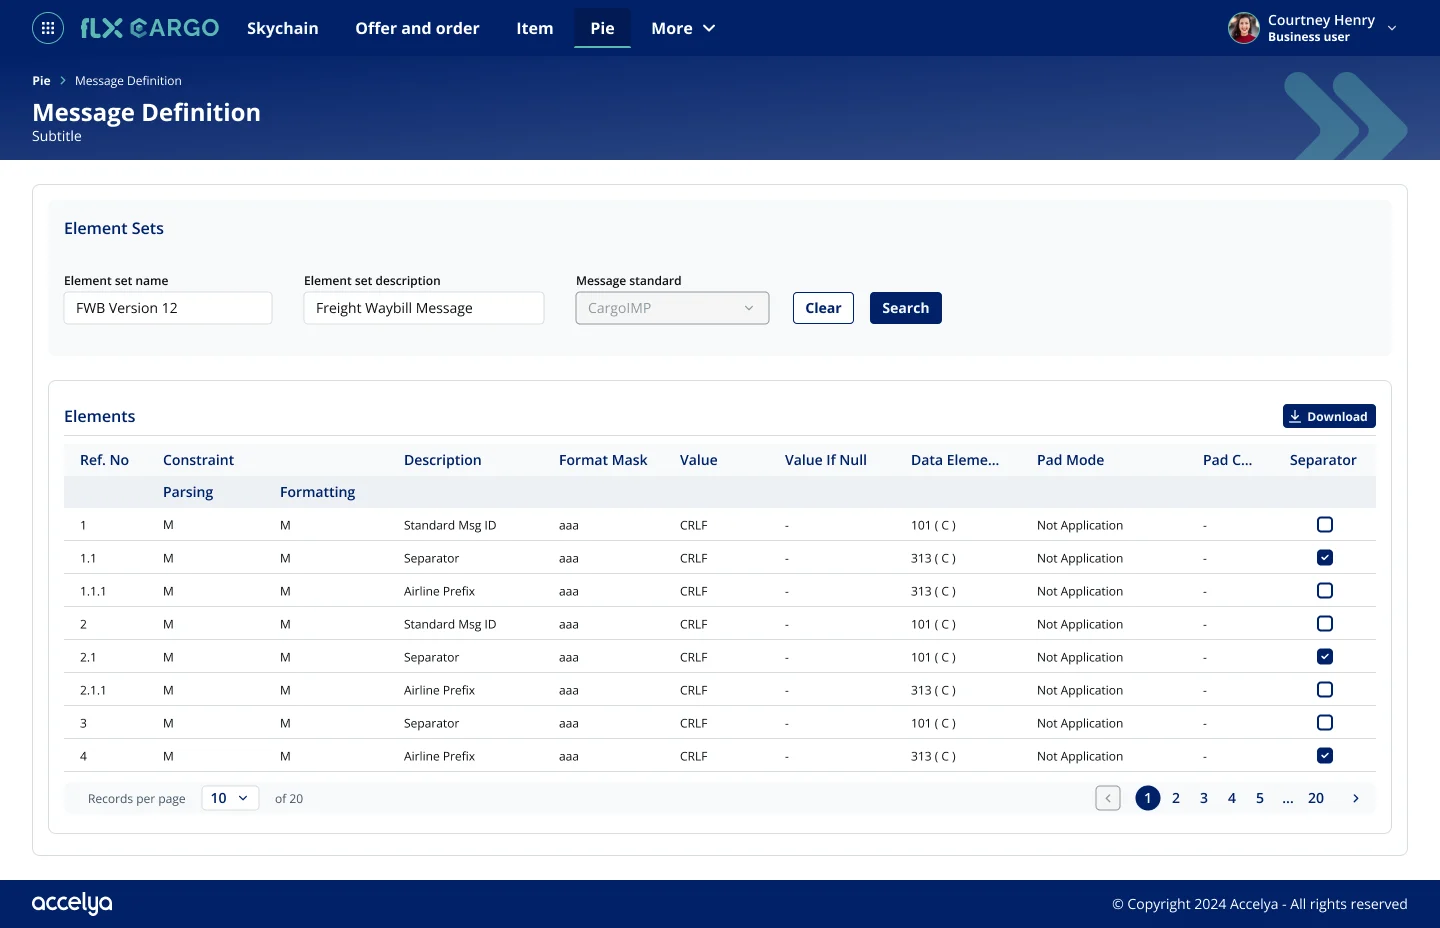Uncheck Separator checkbox for Ref. No 4
1440x928 pixels.
[x=1325, y=756]
